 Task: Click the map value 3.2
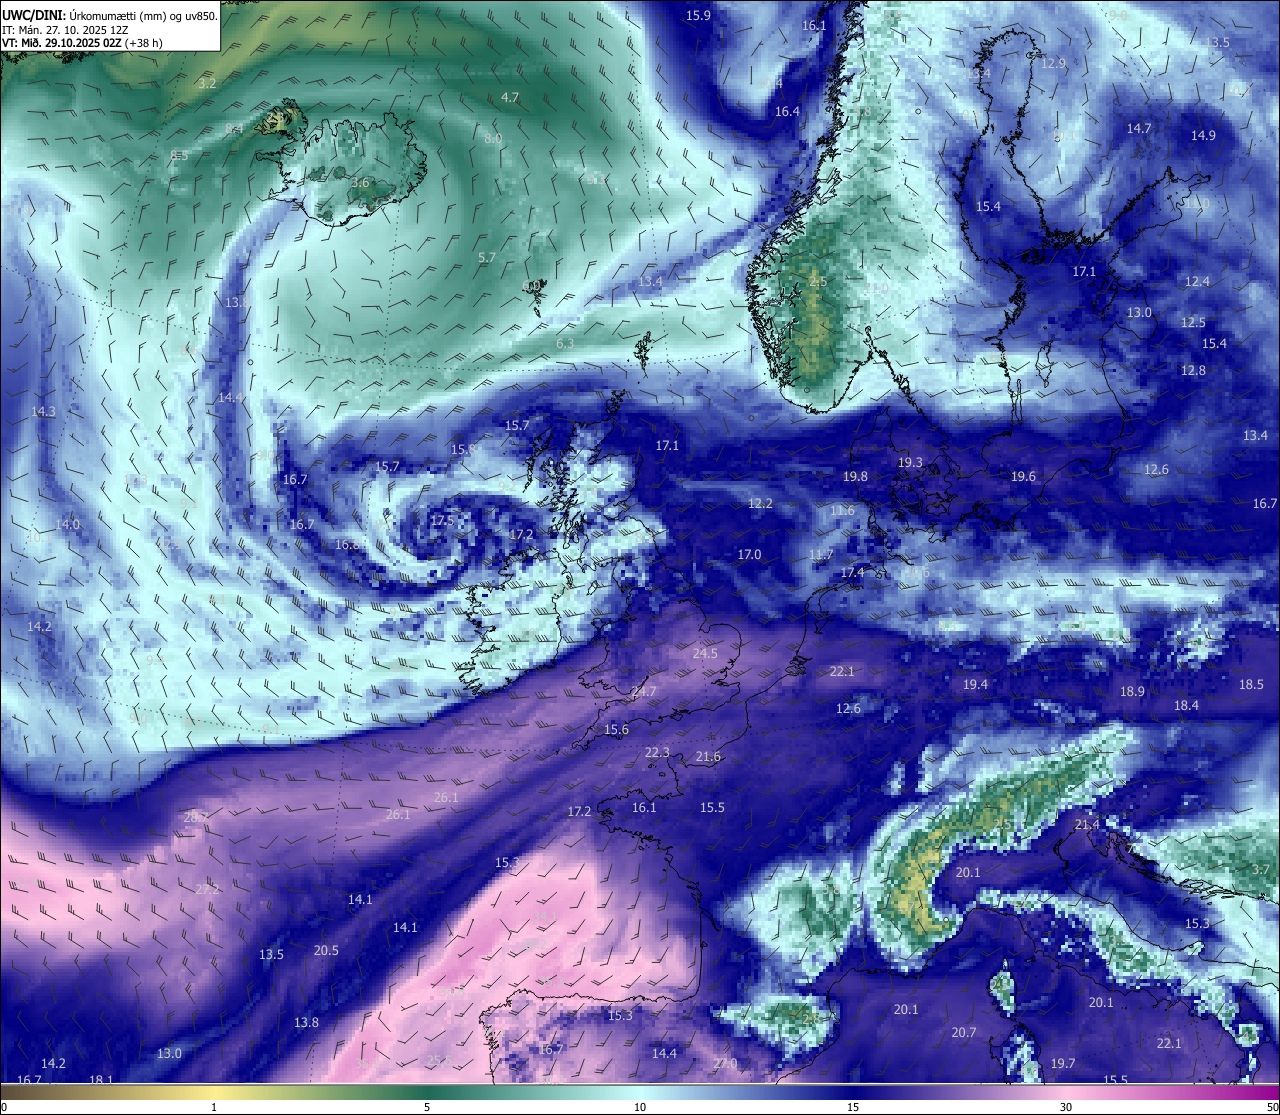tap(207, 83)
